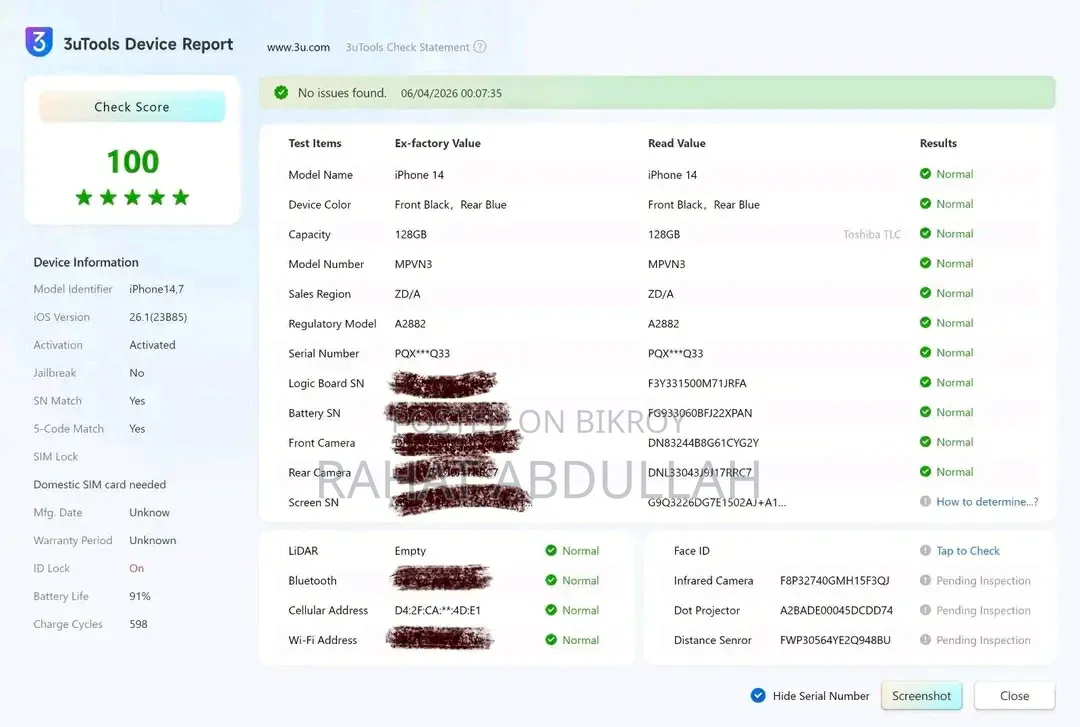Viewport: 1080px width, 727px height.
Task: Click the Normal check icon in Regulatory Model row
Action: pyautogui.click(x=925, y=322)
